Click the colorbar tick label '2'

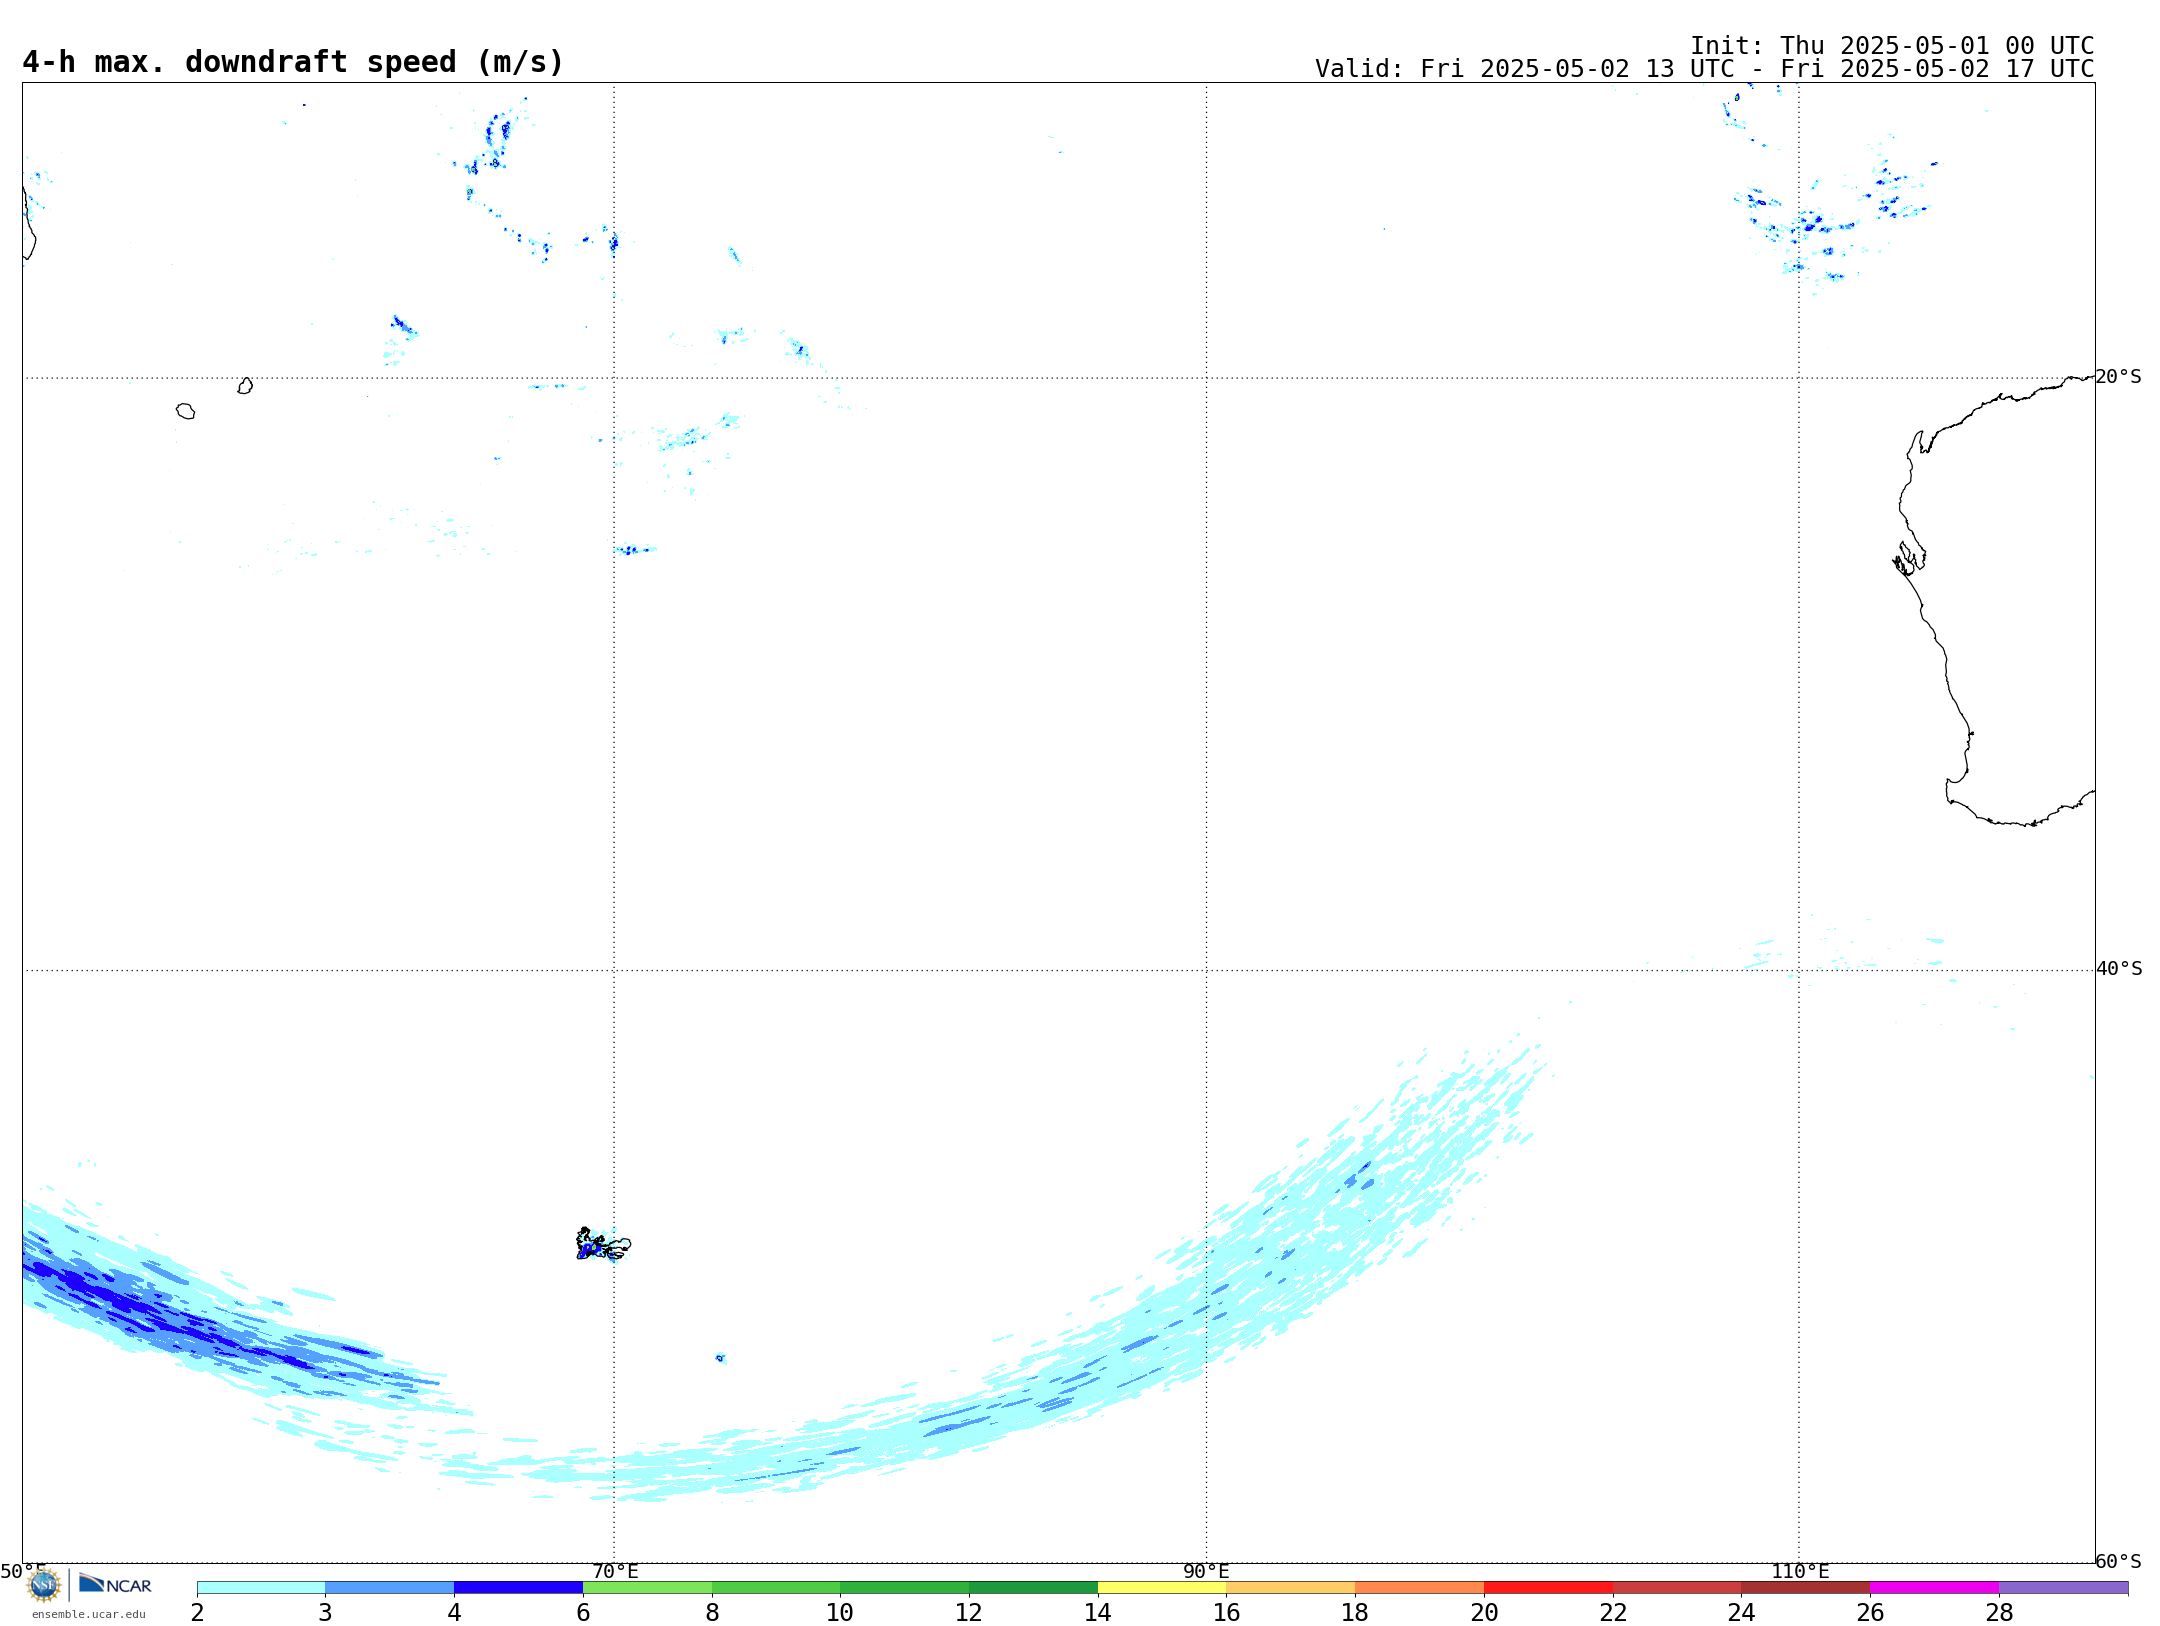coord(197,1612)
